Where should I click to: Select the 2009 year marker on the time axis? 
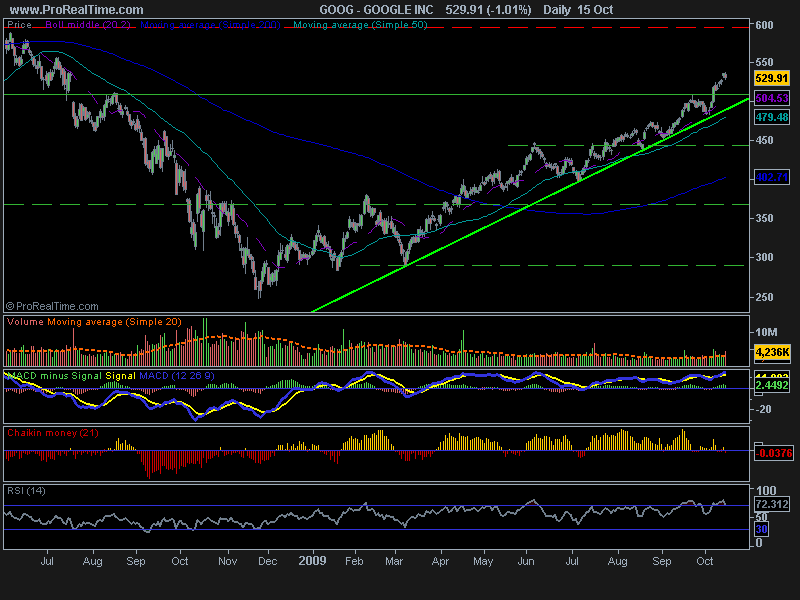pos(312,561)
